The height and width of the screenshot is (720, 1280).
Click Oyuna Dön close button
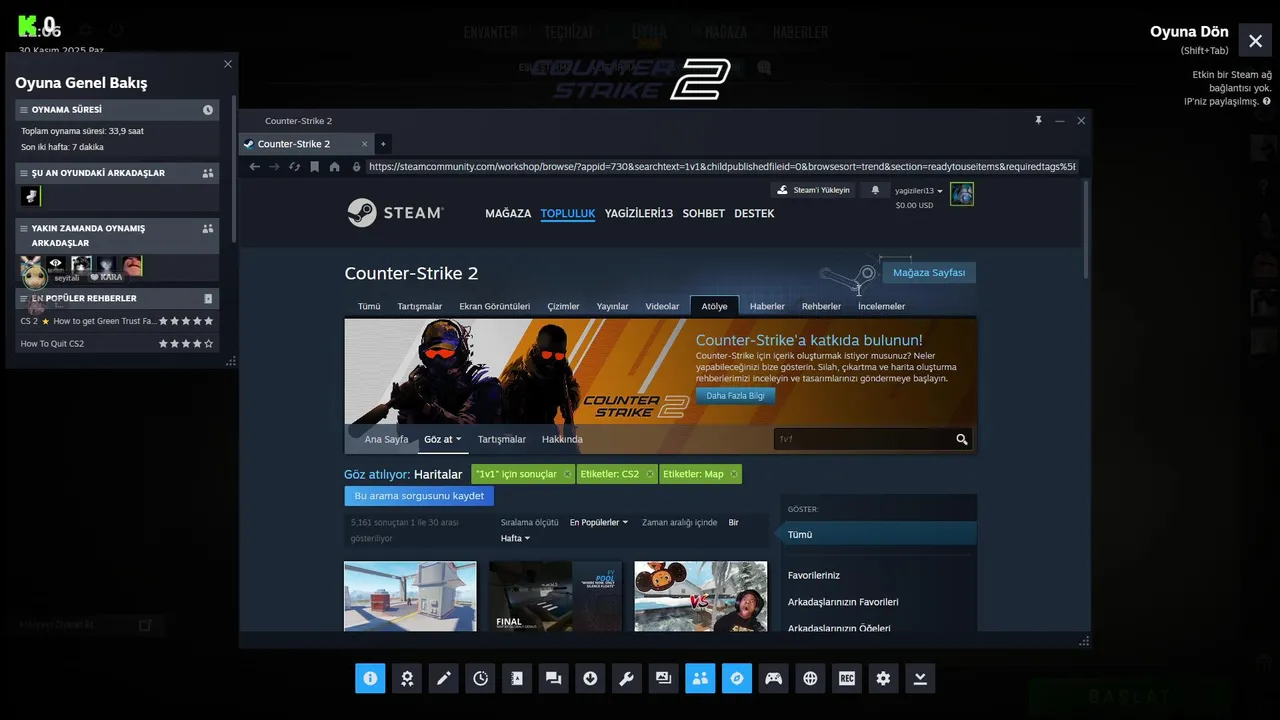1255,41
